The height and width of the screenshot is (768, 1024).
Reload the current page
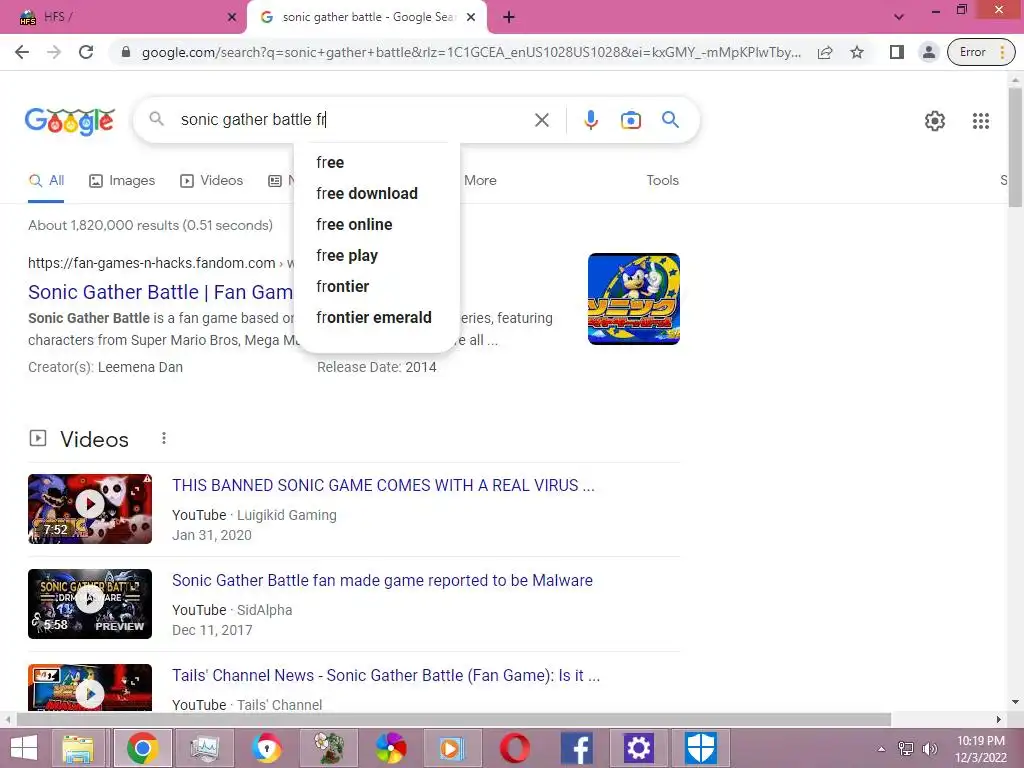click(86, 52)
